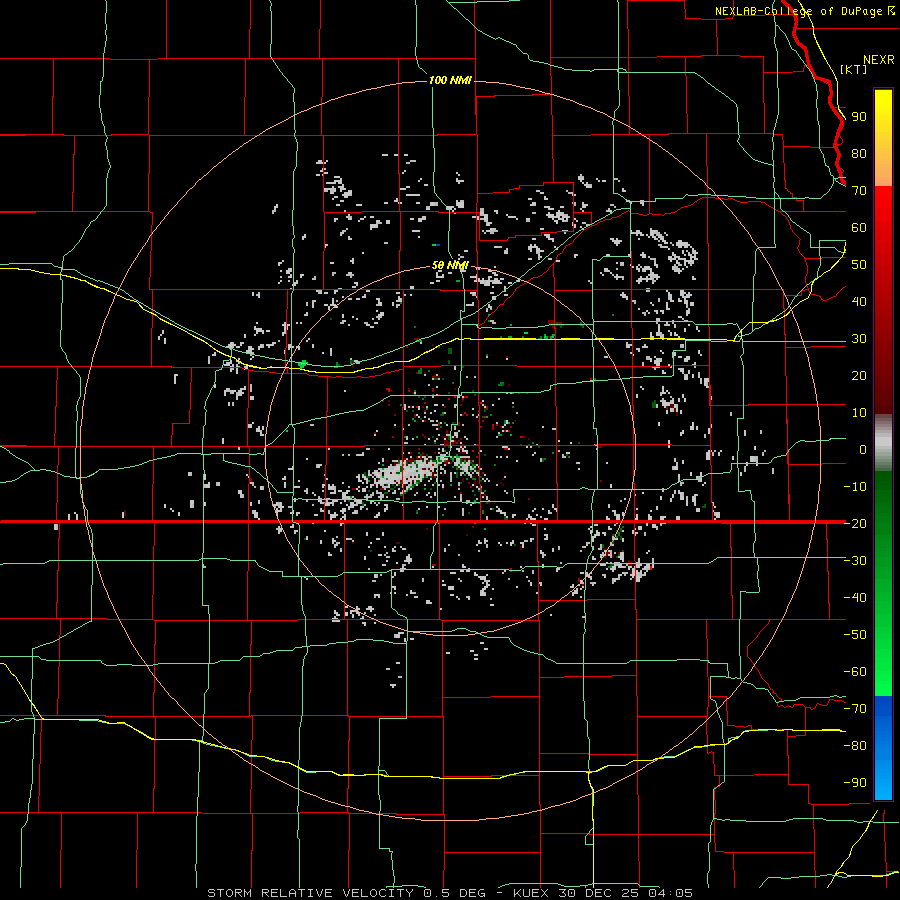Click the positive 50 scale value
Viewport: 900px width, 900px height.
tap(859, 265)
